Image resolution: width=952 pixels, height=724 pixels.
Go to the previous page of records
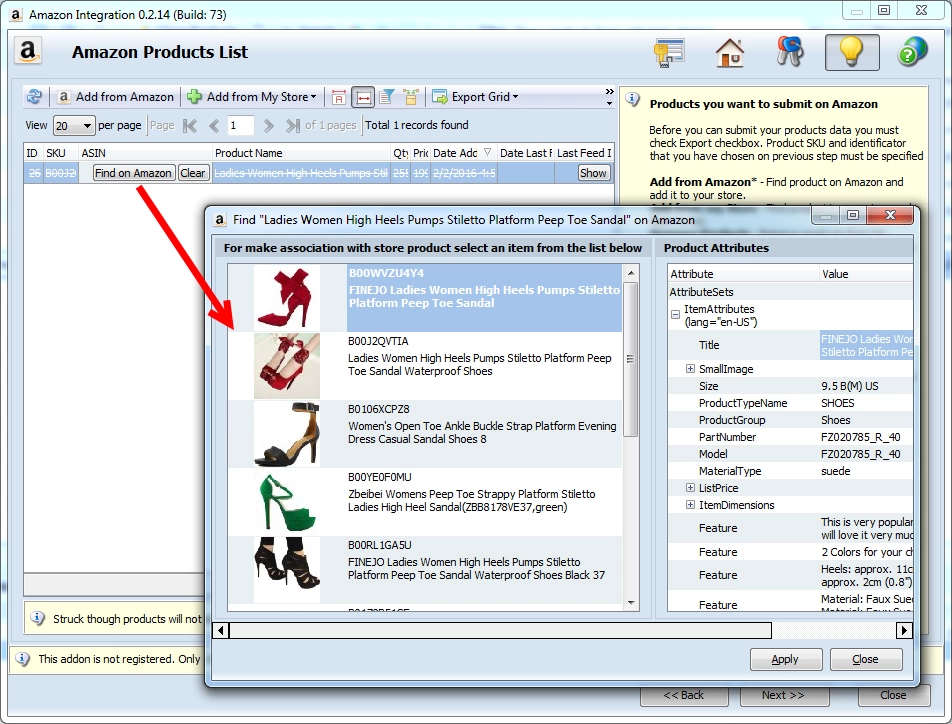[214, 126]
